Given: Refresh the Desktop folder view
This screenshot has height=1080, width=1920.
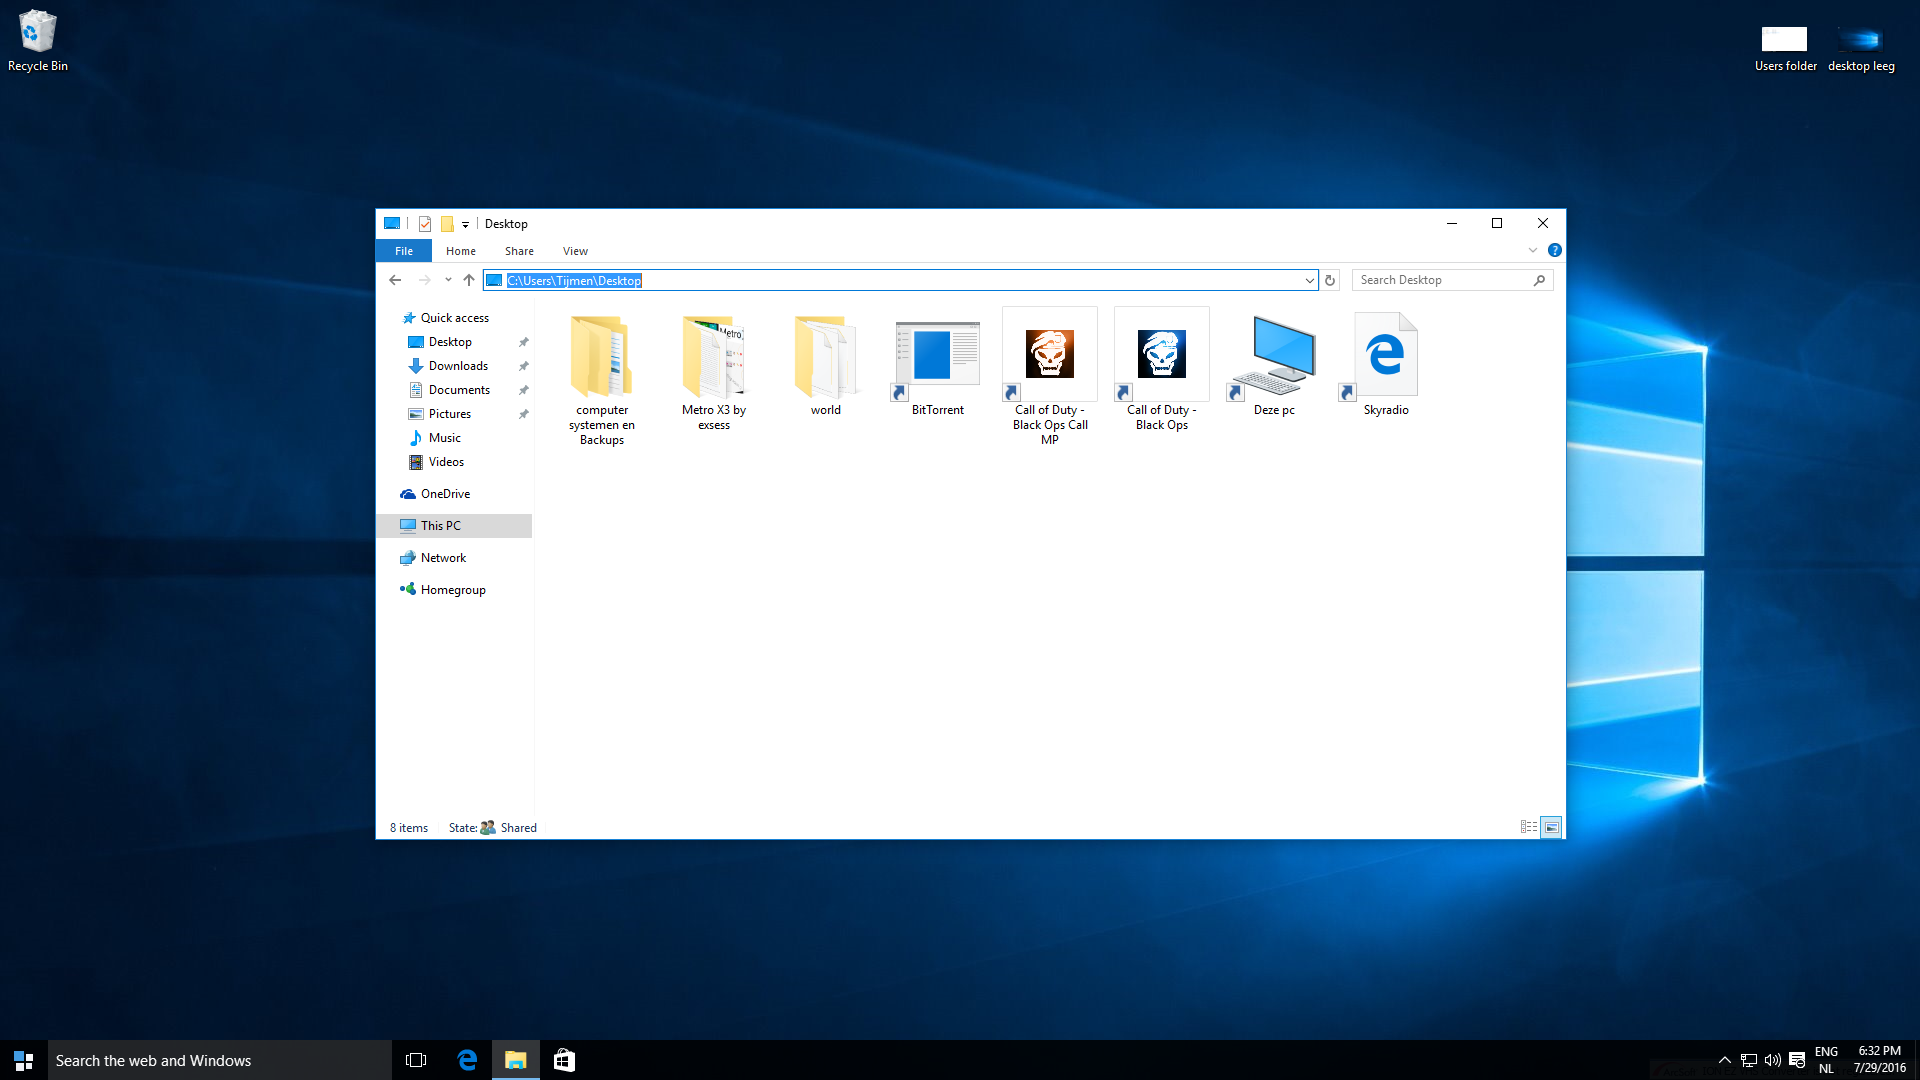Looking at the screenshot, I should (x=1330, y=280).
